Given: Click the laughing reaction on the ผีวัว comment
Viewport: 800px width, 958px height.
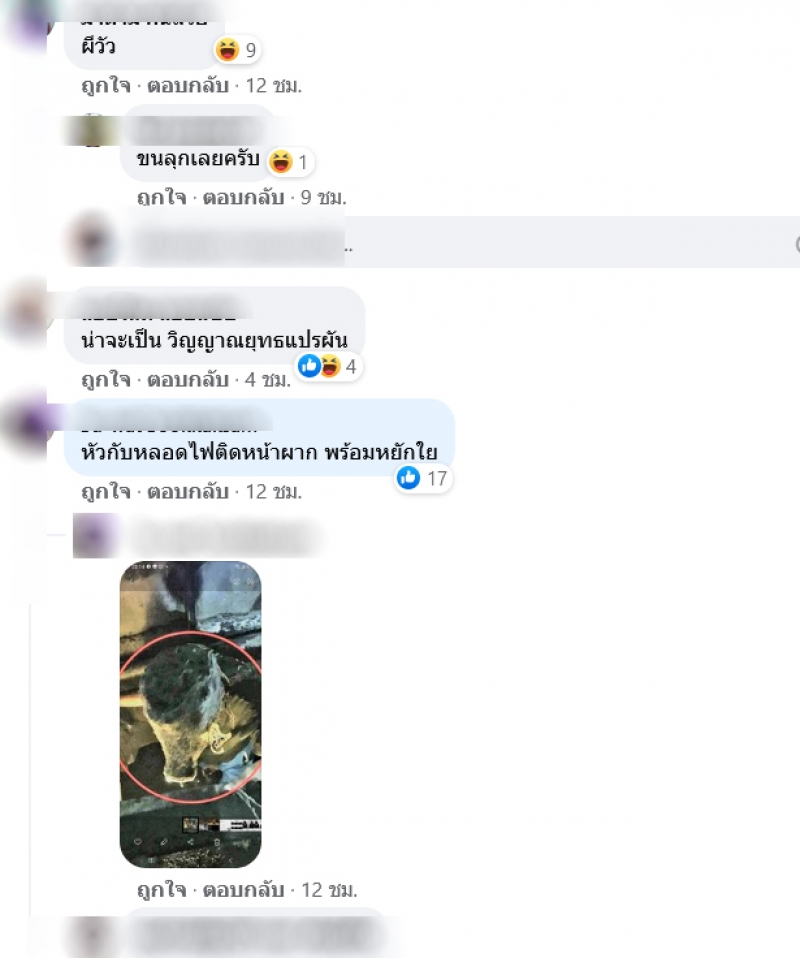Looking at the screenshot, I should pyautogui.click(x=227, y=49).
